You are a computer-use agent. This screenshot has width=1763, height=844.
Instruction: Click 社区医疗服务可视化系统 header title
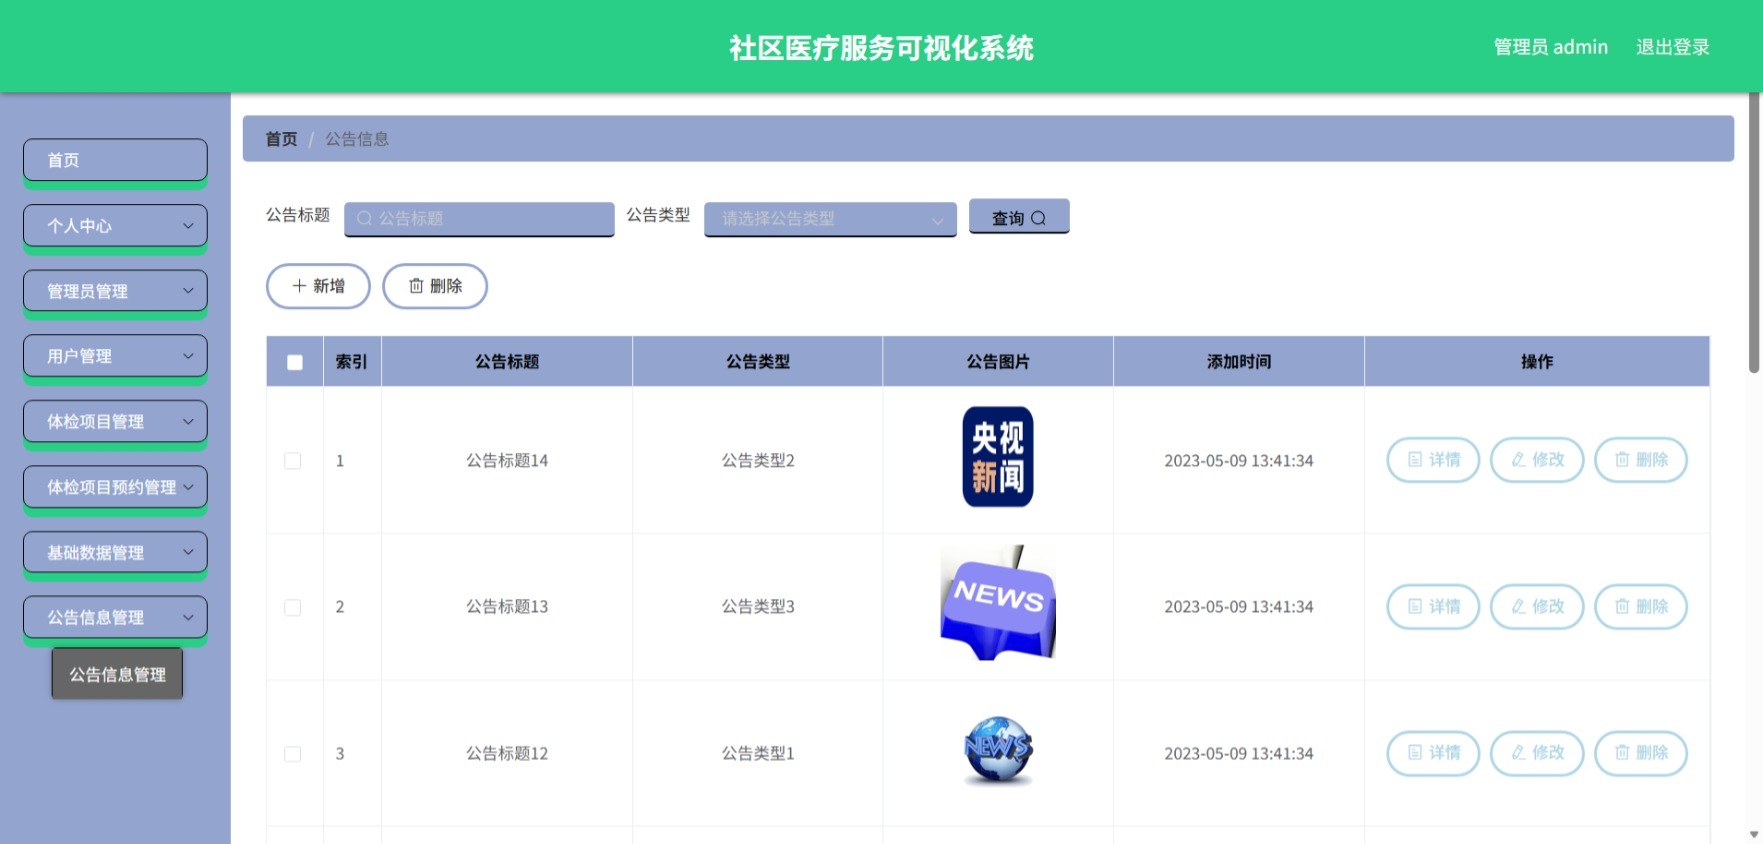click(881, 48)
